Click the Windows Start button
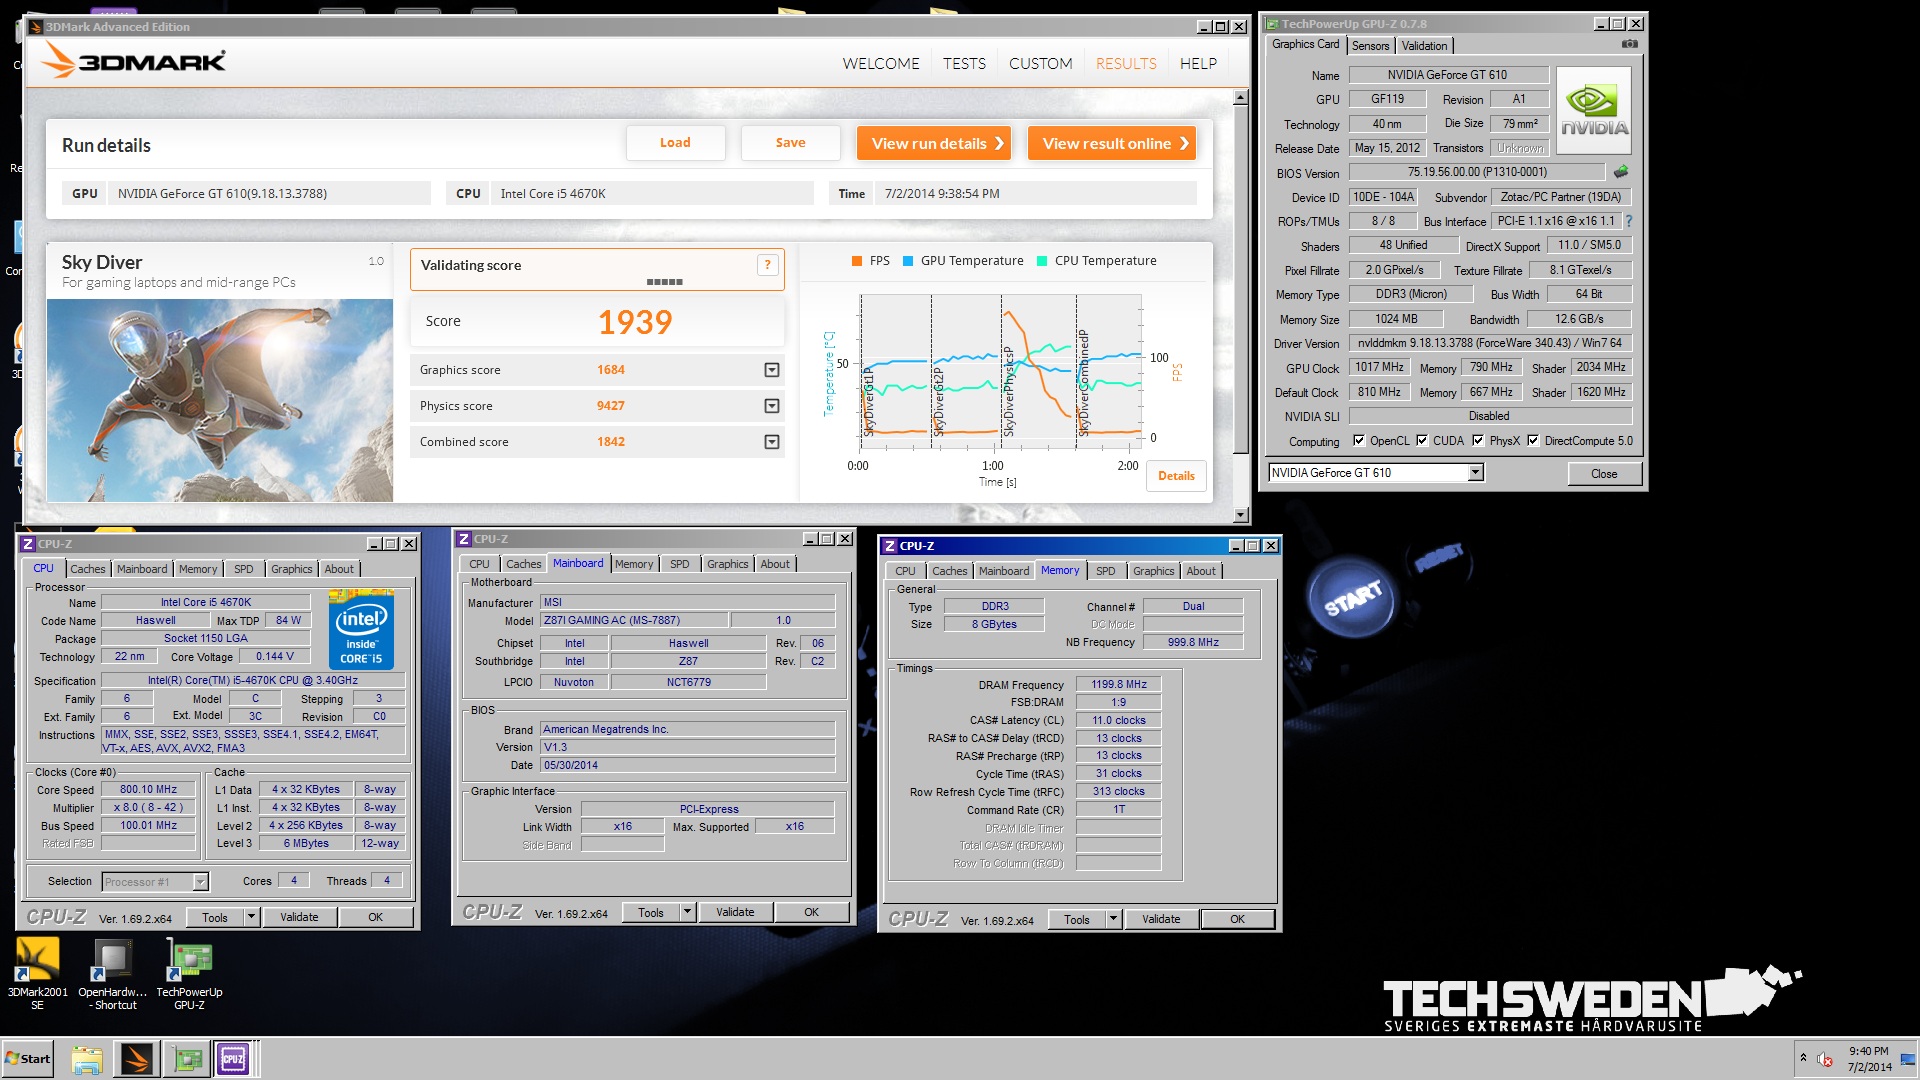This screenshot has width=1920, height=1080. pos(28,1059)
